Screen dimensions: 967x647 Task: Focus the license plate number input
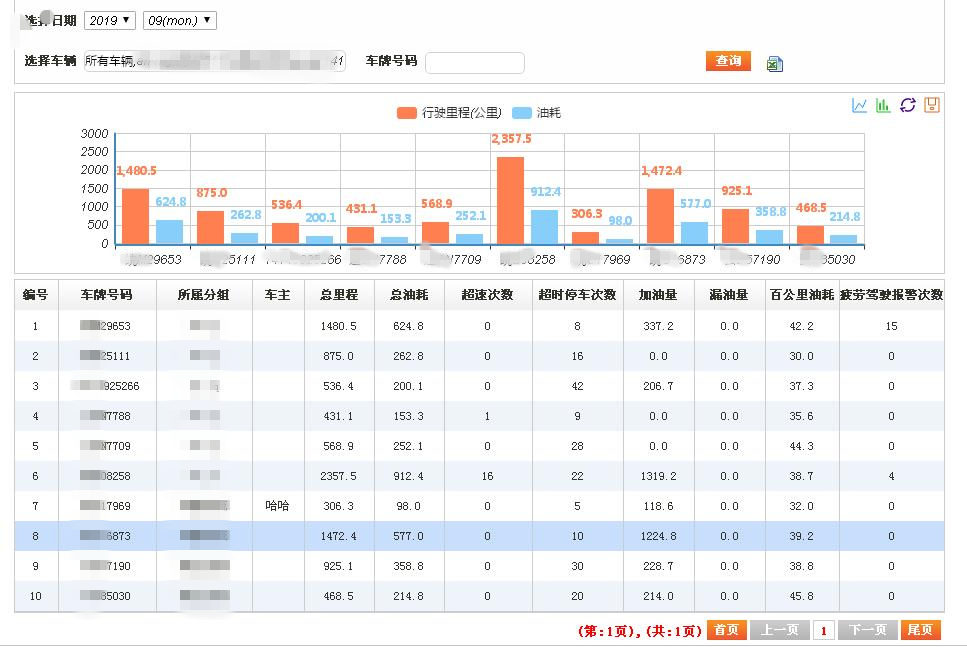point(475,62)
